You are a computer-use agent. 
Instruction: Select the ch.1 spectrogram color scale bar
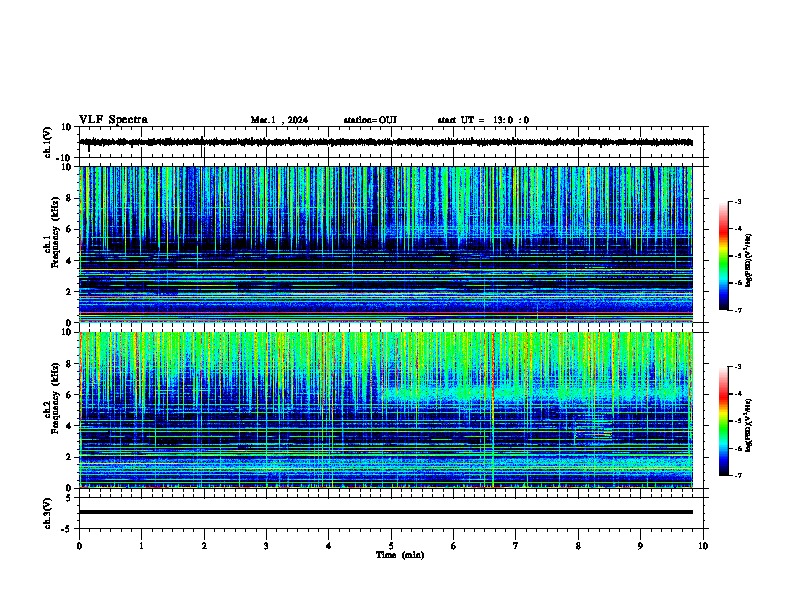[723, 256]
